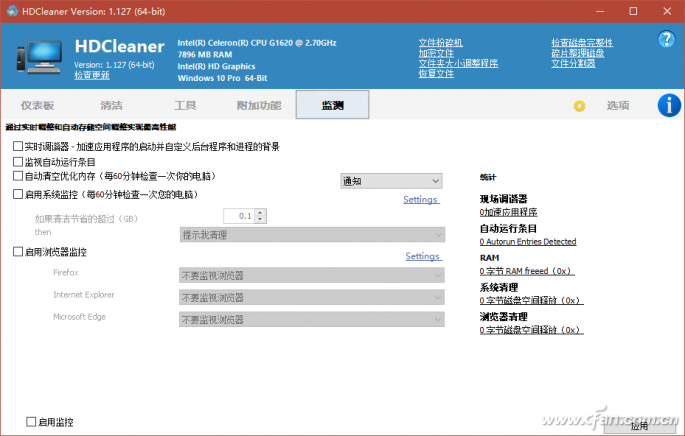
Task: Click the blue help question mark icon
Action: [x=666, y=39]
